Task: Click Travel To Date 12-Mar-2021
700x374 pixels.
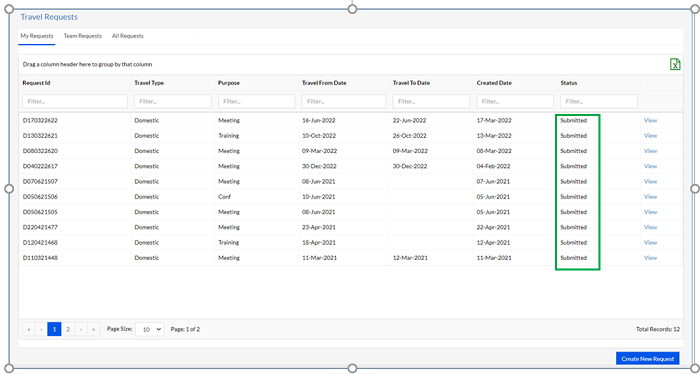Action: [410, 258]
